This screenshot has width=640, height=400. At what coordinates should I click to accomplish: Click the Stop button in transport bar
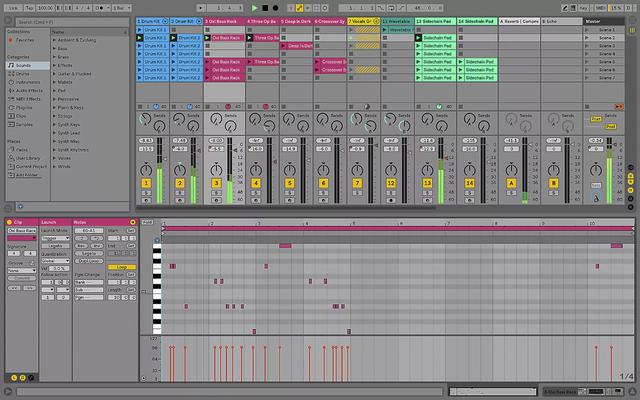point(265,7)
